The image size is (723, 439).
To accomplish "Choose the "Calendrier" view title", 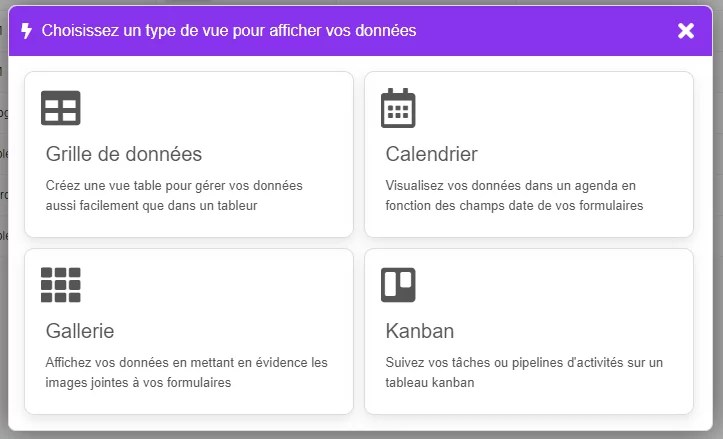I will 431,154.
